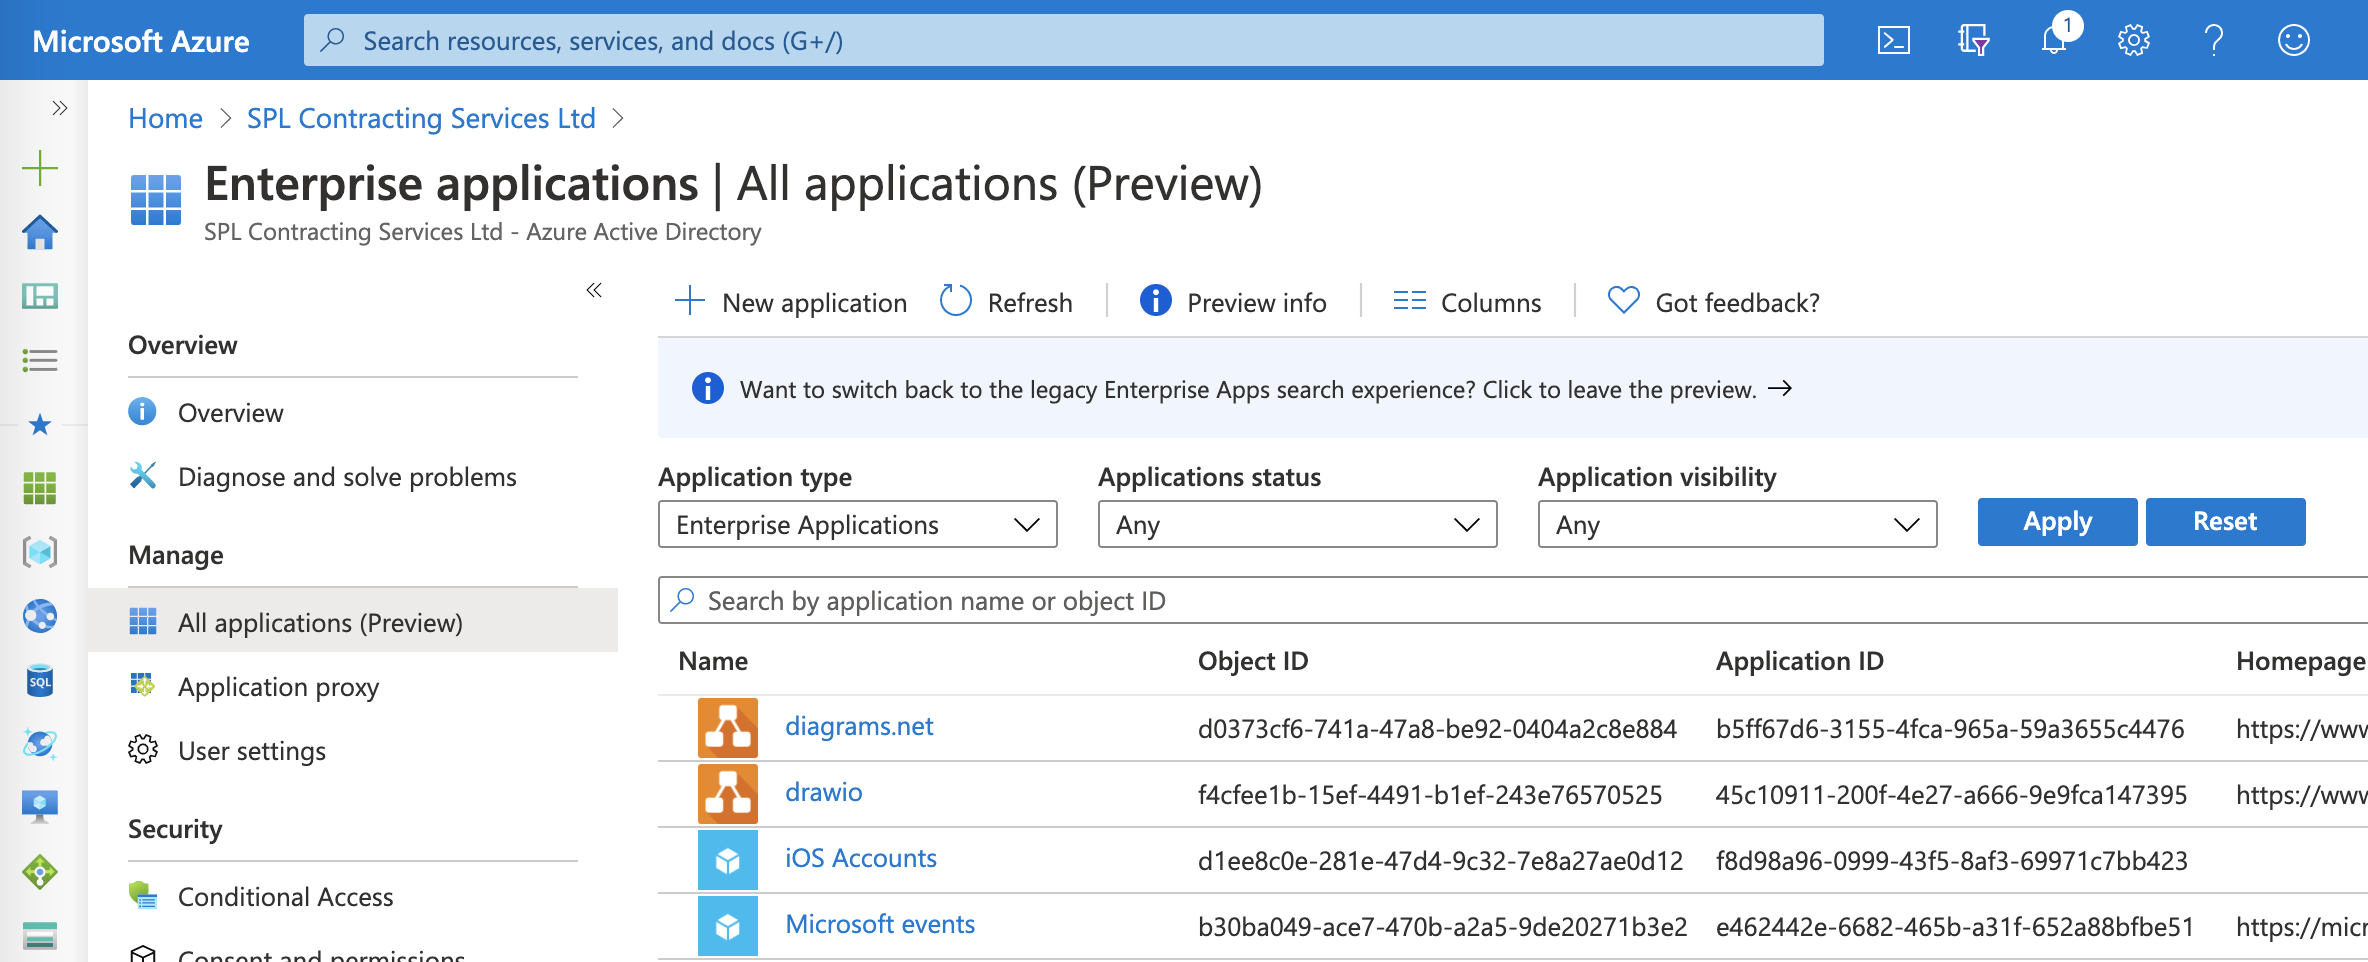Open the Directory and subscription filter icon
2368x962 pixels.
coord(1973,40)
